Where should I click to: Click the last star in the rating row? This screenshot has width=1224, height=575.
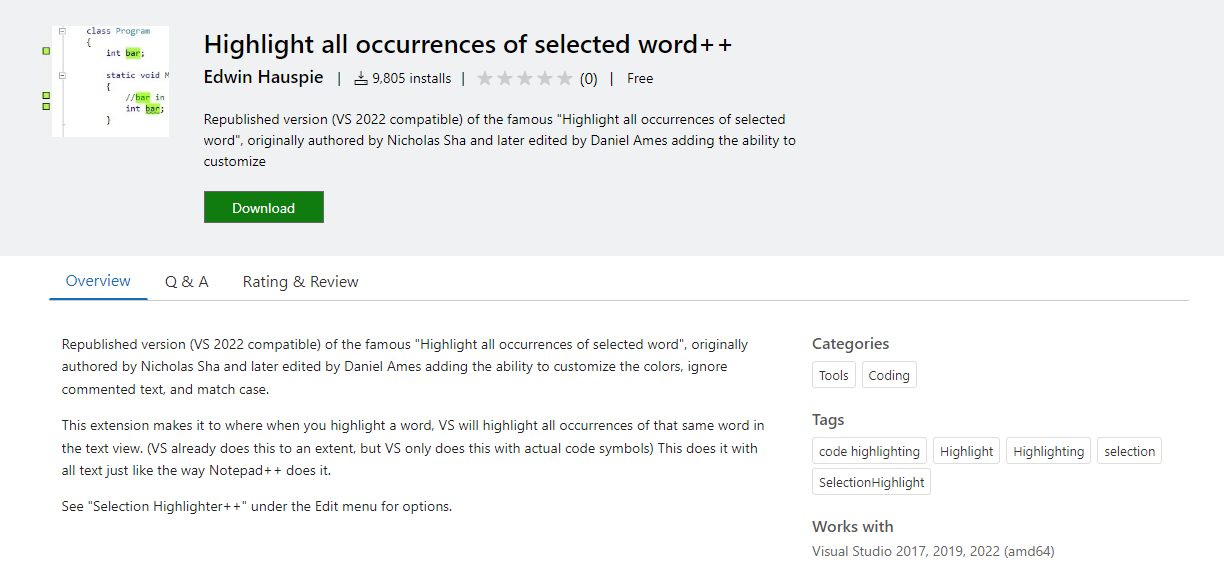click(565, 78)
